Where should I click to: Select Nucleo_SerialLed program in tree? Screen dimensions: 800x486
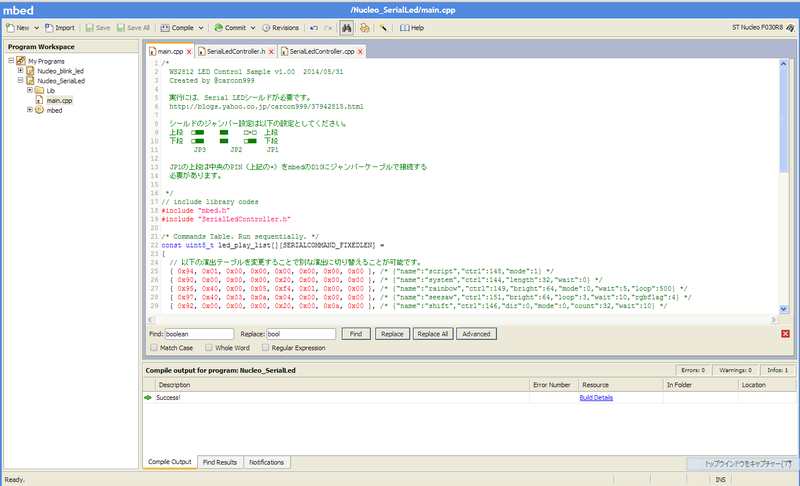tap(61, 81)
